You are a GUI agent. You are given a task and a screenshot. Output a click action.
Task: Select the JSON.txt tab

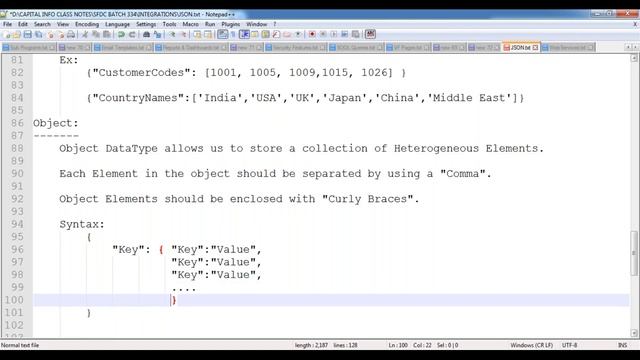[520, 47]
